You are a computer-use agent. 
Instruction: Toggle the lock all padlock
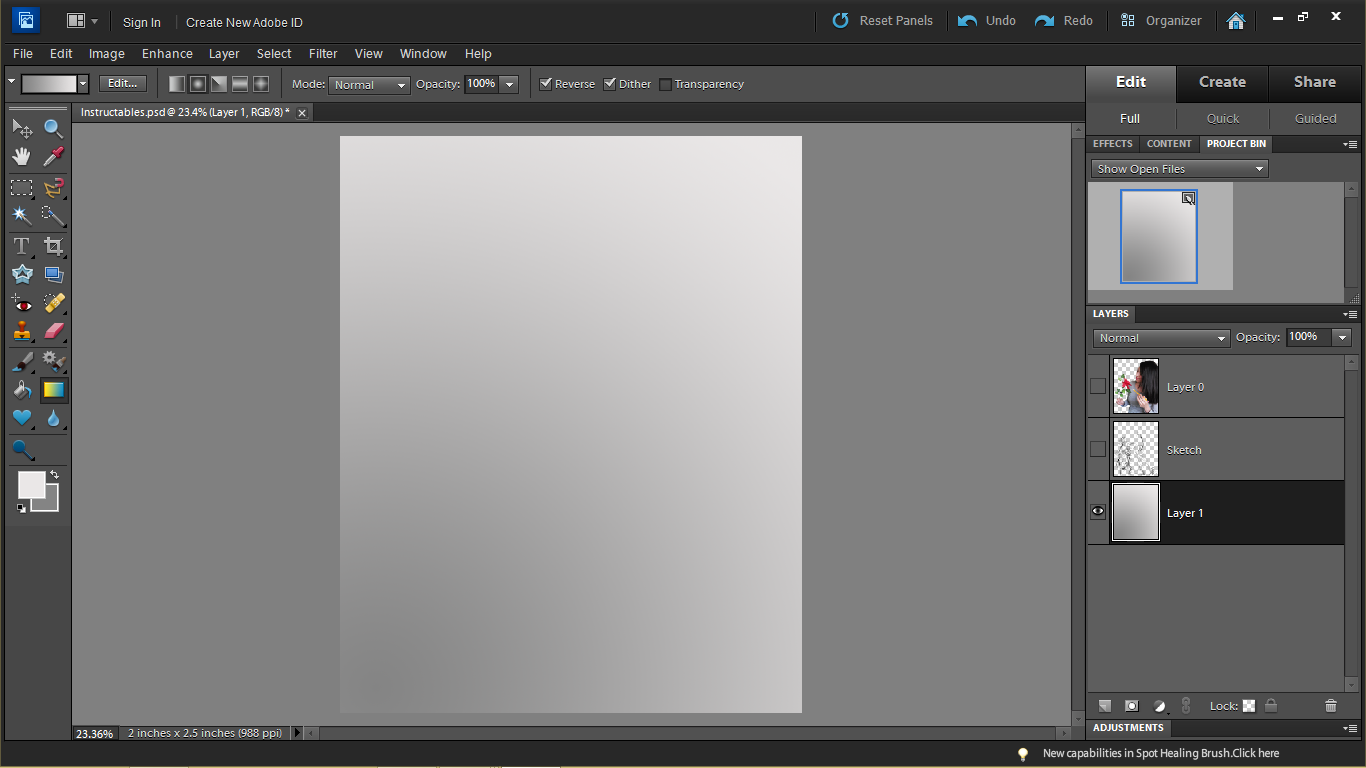[x=1270, y=706]
